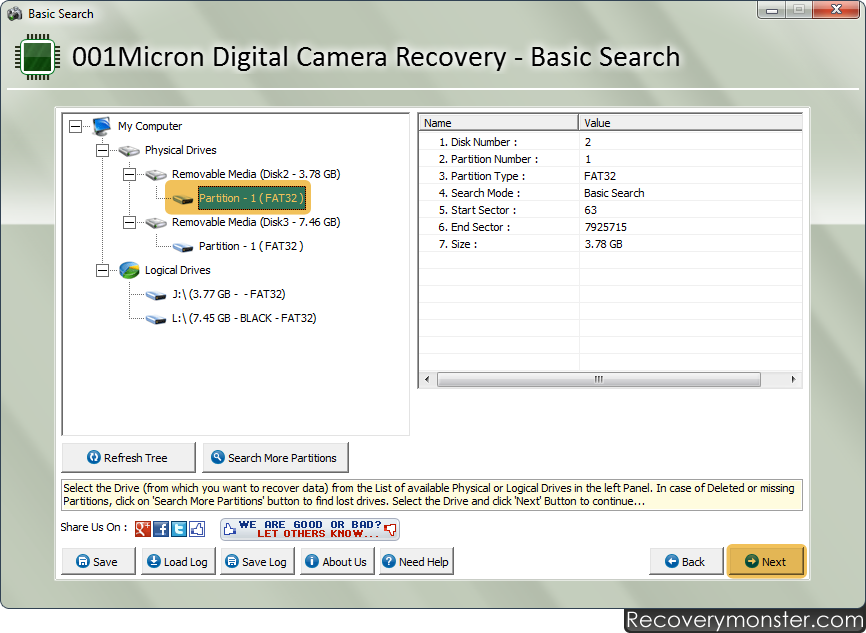Select Removable Media (Disk3 - 7.46 GB)
Viewport: 866px width, 633px height.
(x=256, y=222)
